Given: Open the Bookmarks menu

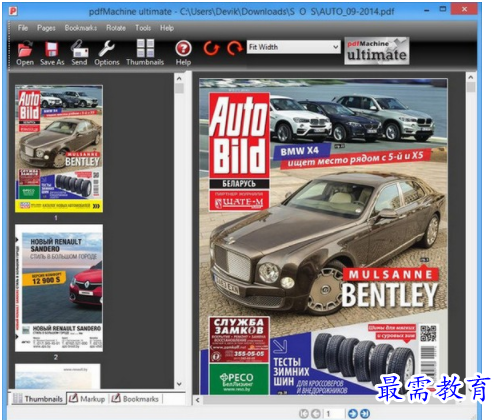Looking at the screenshot, I should pos(81,28).
